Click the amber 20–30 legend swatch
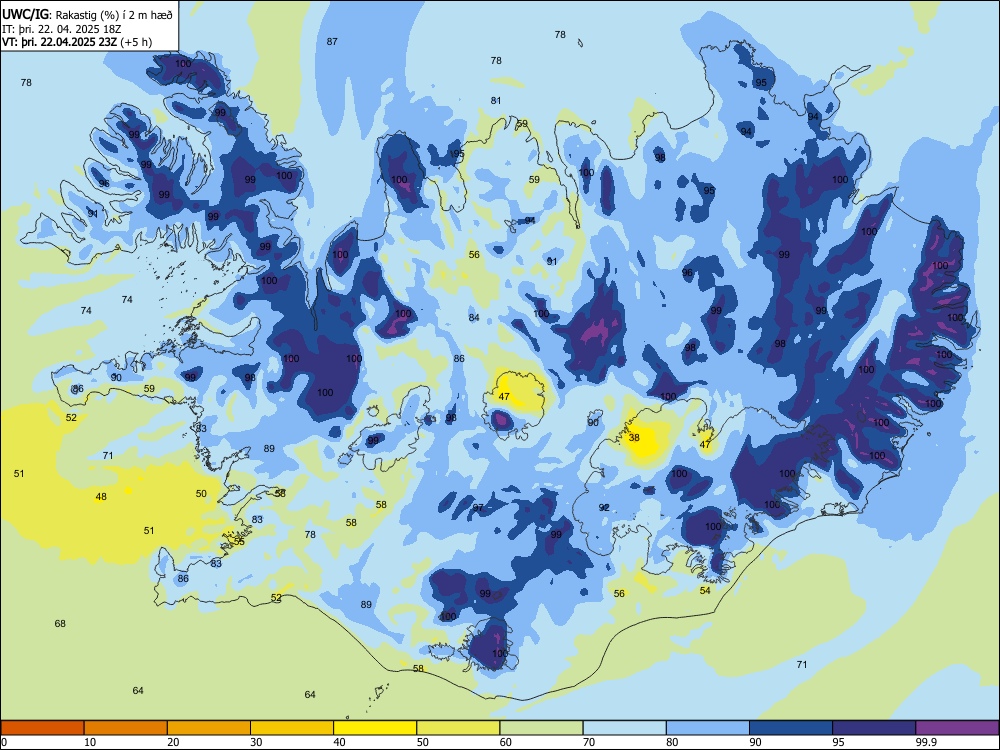 tap(209, 728)
